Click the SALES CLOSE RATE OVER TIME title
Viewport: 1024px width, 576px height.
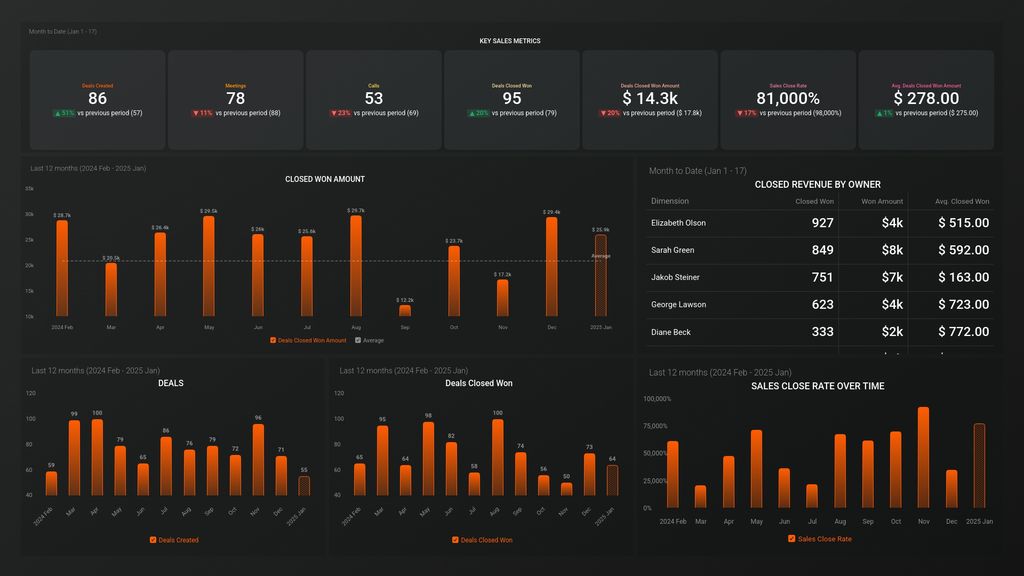(x=818, y=386)
